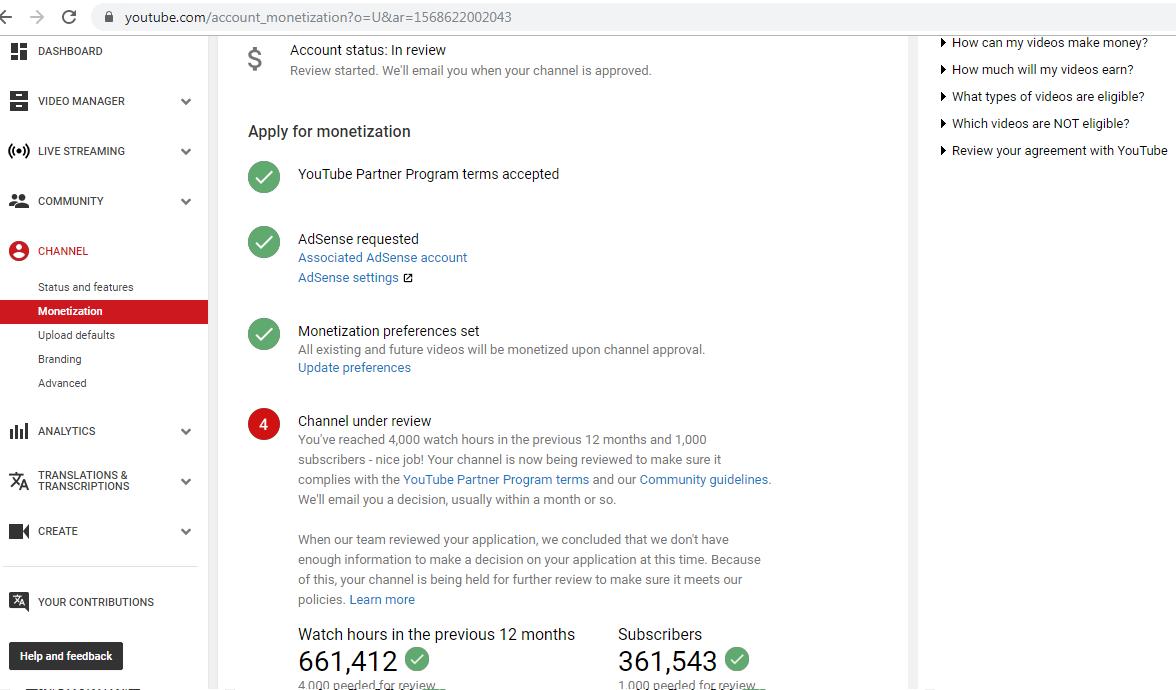The height and width of the screenshot is (690, 1176).
Task: Click the Community people icon
Action: (x=19, y=201)
